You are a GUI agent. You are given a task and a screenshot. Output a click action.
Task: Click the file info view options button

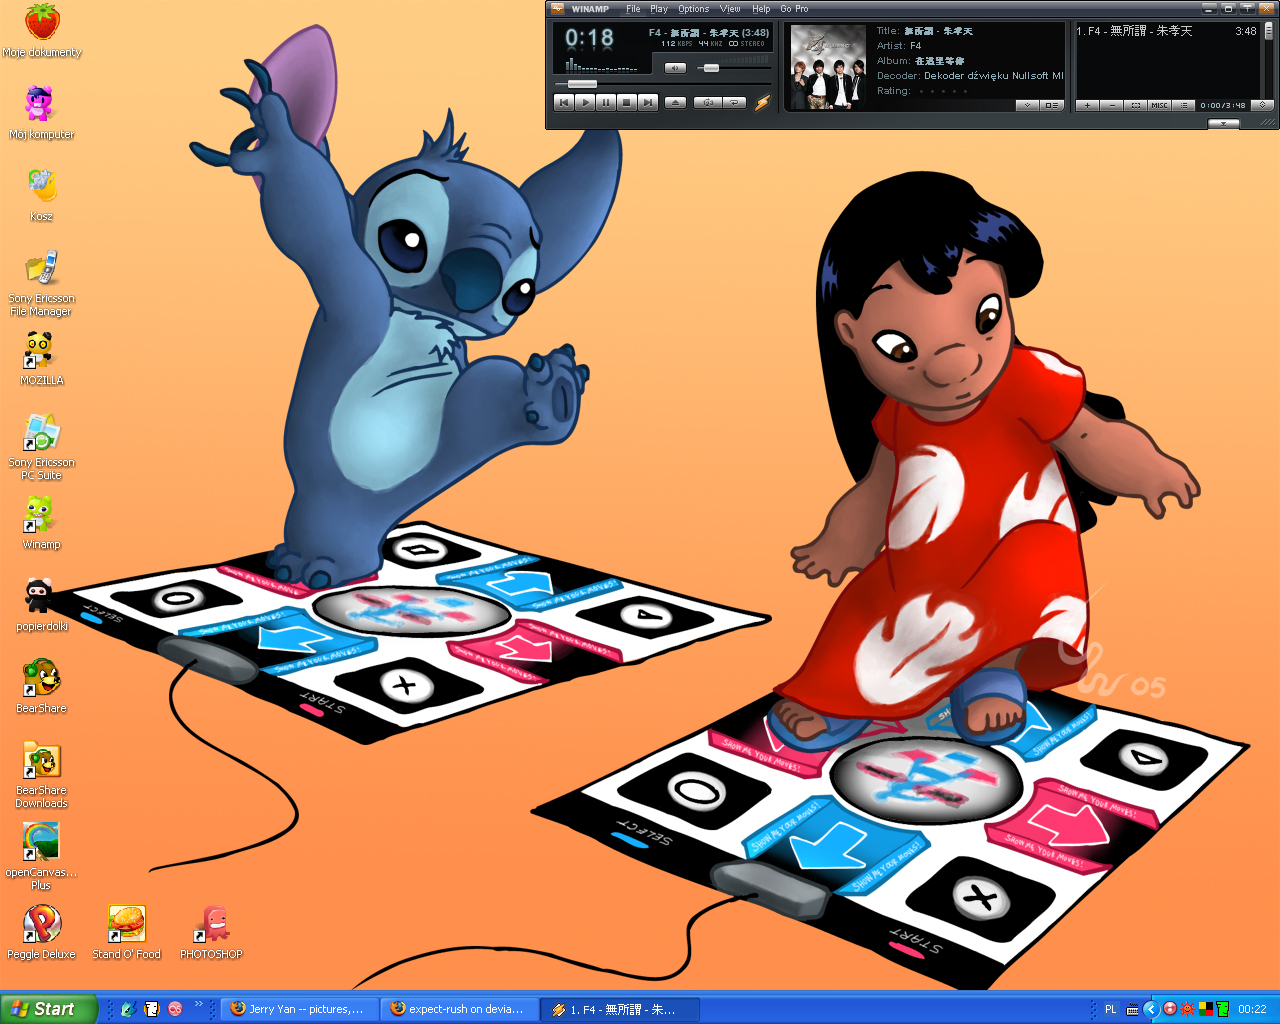(1052, 105)
